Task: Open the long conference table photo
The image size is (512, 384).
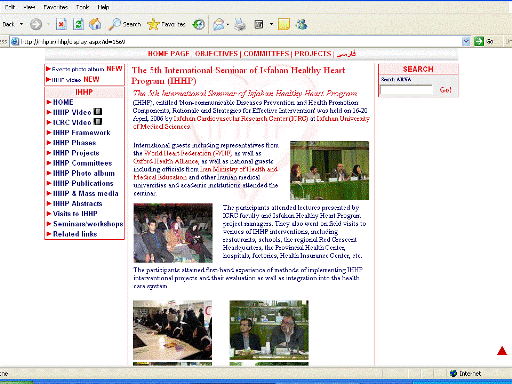Action: click(172, 330)
